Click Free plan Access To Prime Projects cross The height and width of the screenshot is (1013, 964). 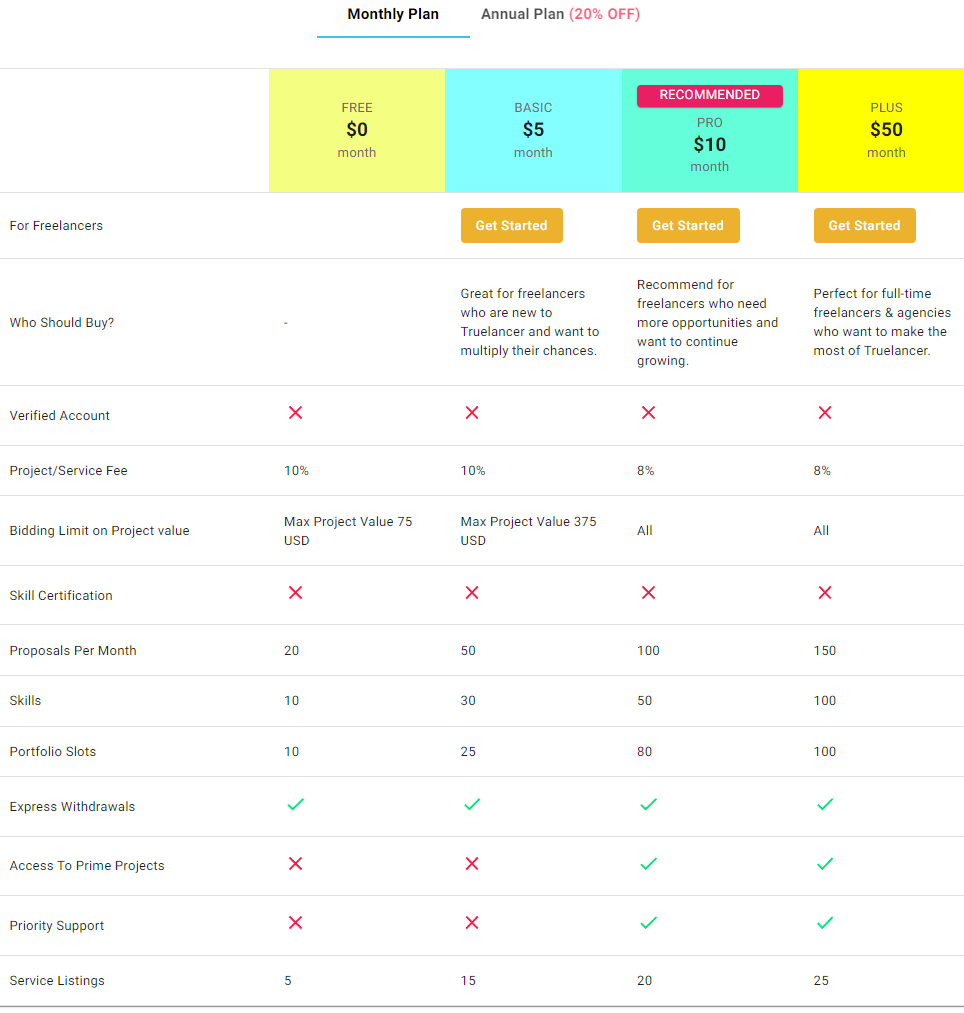[295, 864]
